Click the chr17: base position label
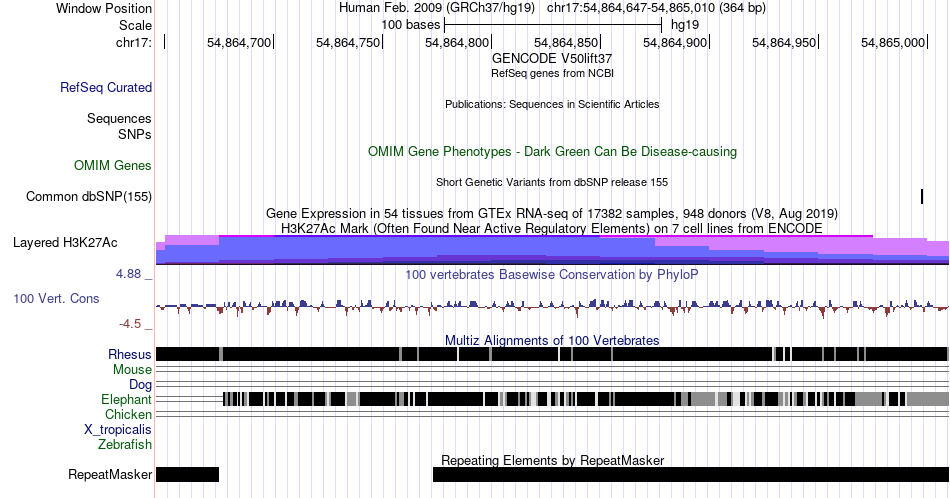Viewport: 950px width, 498px height. [134, 42]
